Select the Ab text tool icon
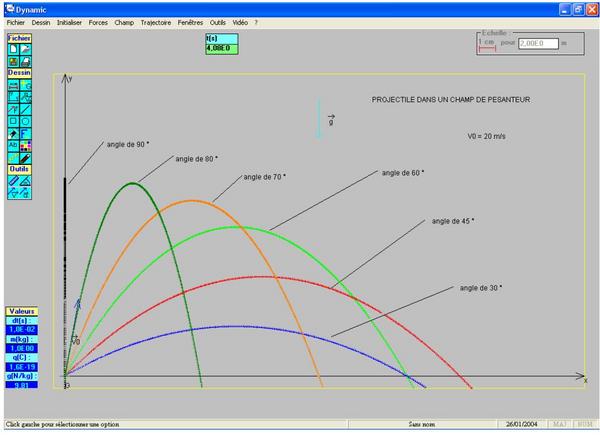 pyautogui.click(x=13, y=146)
